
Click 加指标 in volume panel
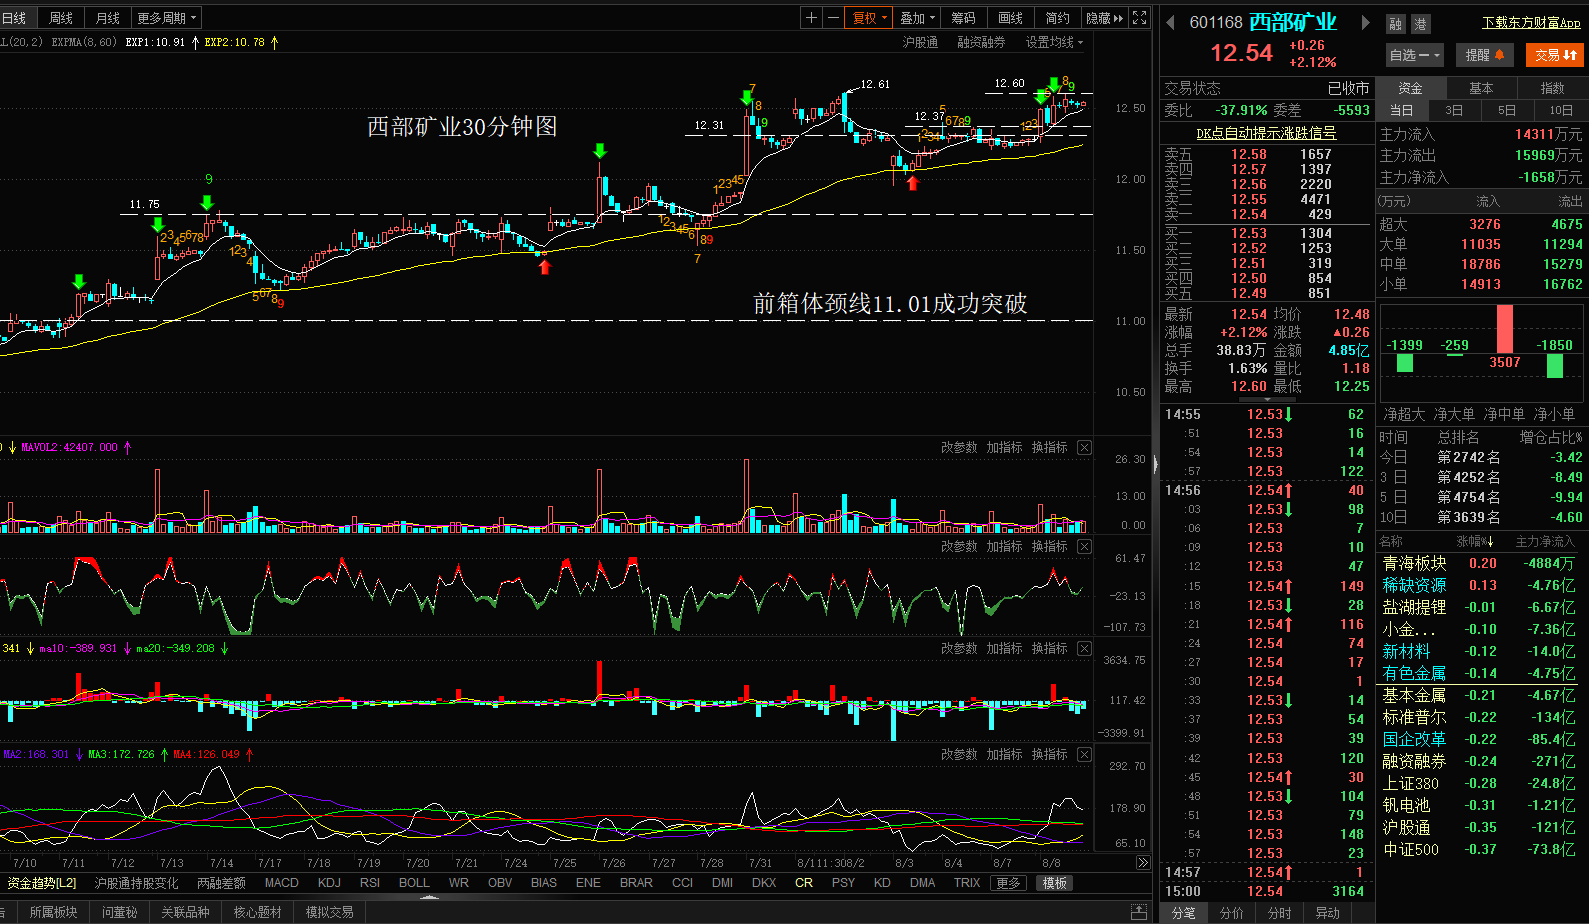tap(1004, 447)
